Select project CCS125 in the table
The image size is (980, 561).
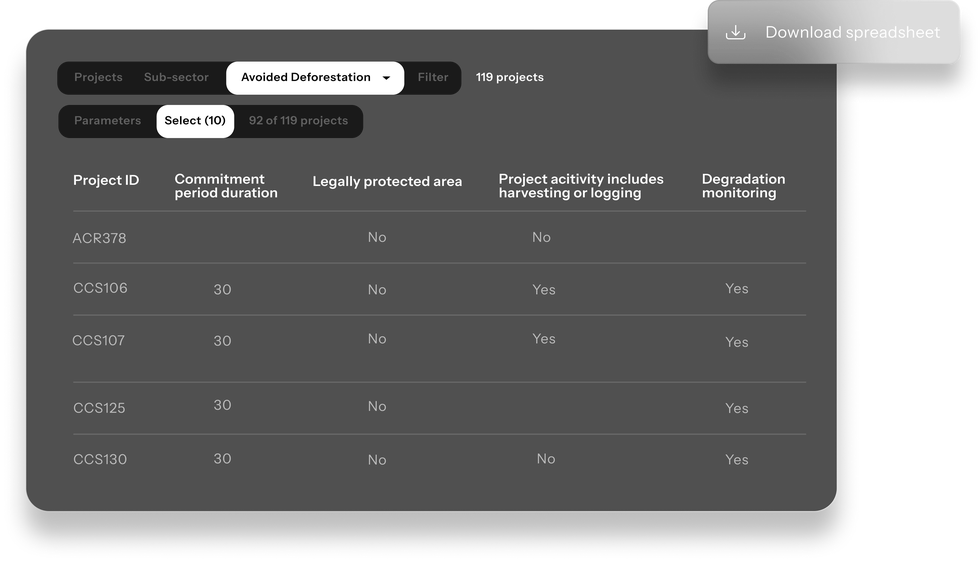439,409
